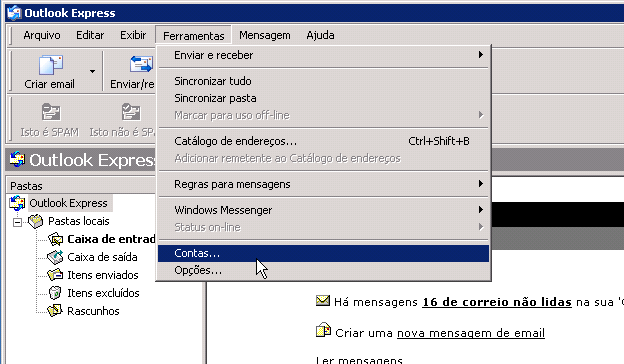Select Pastas locais tree label
Screen dimensions: 624x364
(78, 221)
